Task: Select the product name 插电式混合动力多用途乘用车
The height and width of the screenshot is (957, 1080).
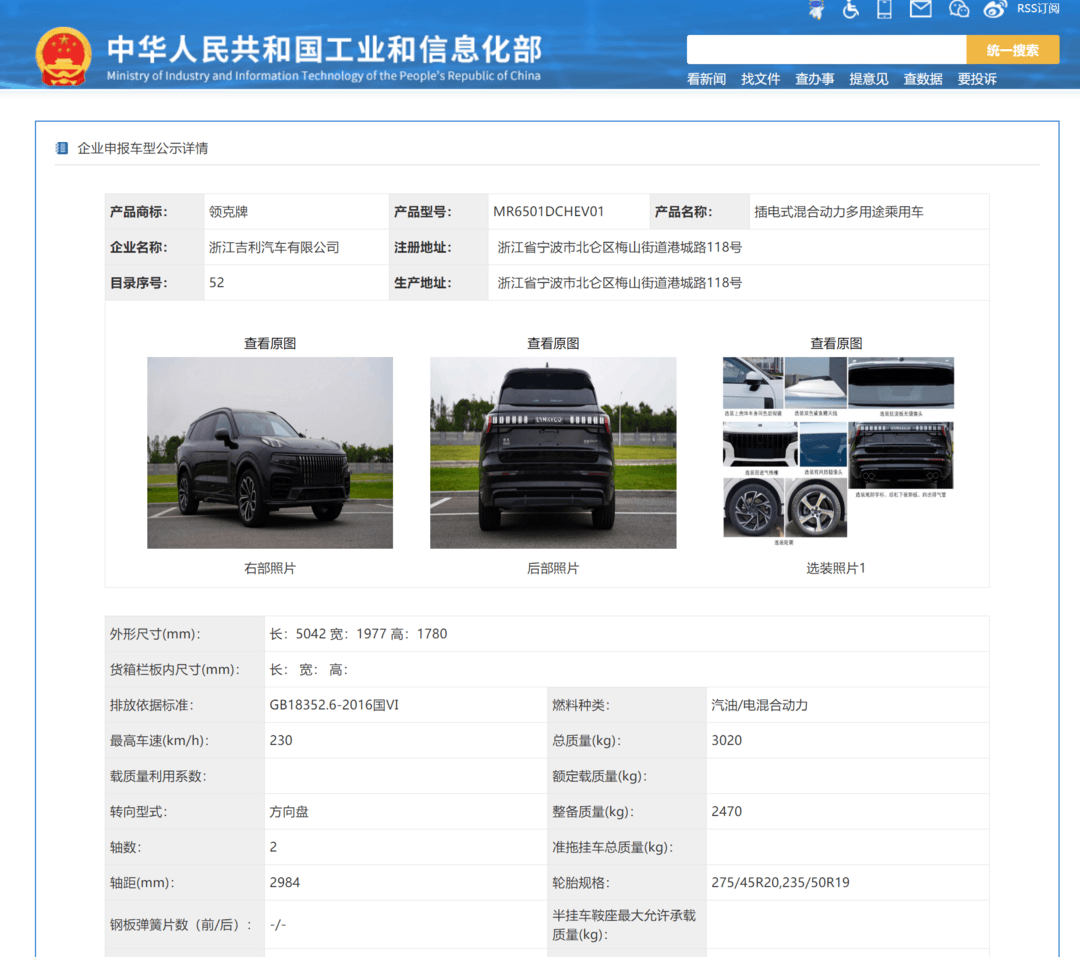Action: click(838, 212)
